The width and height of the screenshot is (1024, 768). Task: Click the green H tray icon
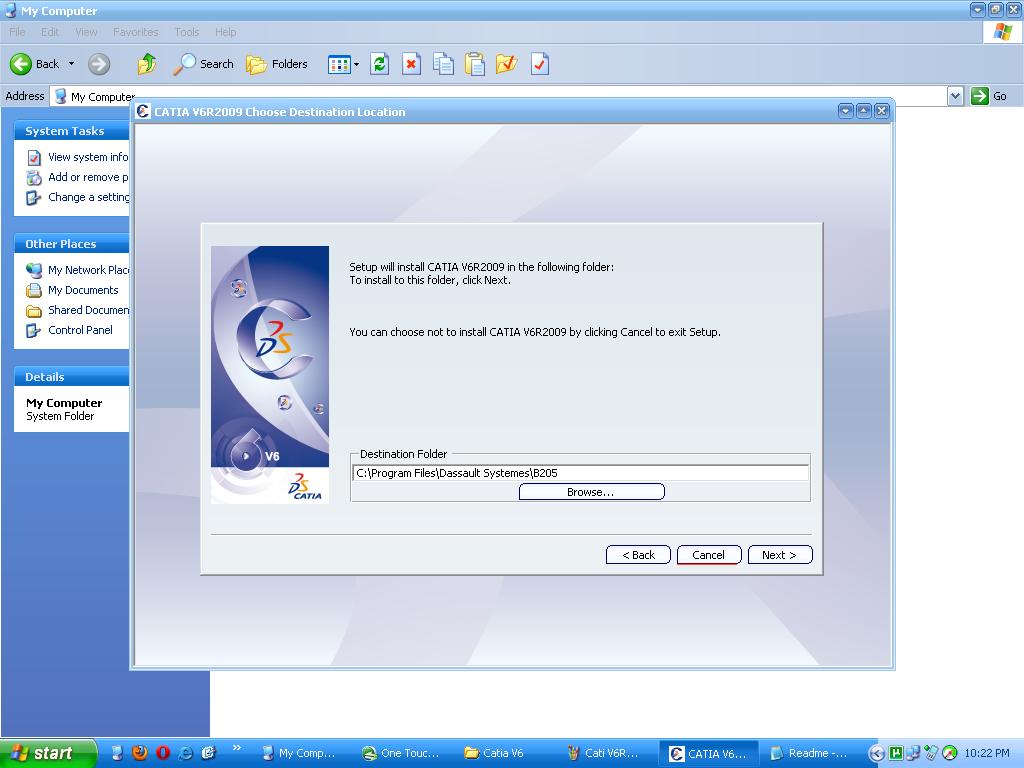(897, 753)
